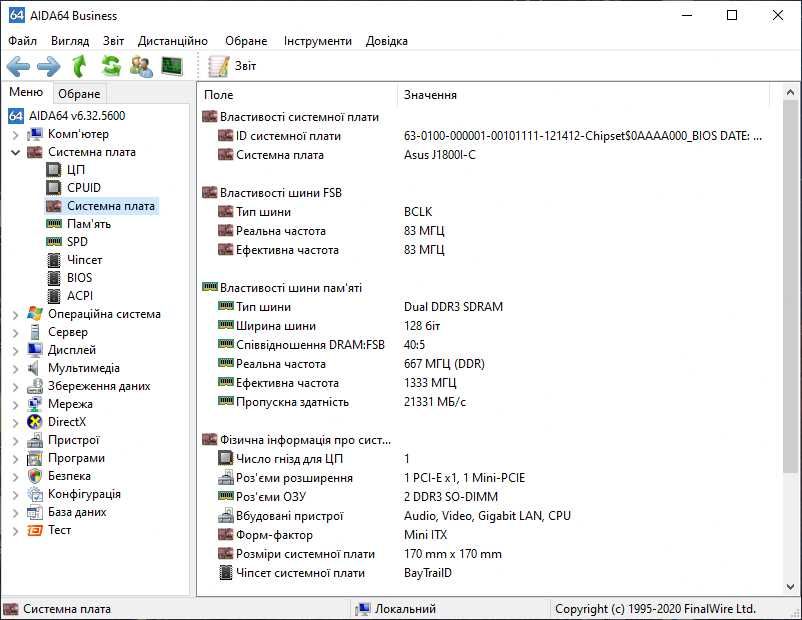Image resolution: width=802 pixels, height=620 pixels.
Task: Switch to the Меню tab
Action: pos(26,92)
